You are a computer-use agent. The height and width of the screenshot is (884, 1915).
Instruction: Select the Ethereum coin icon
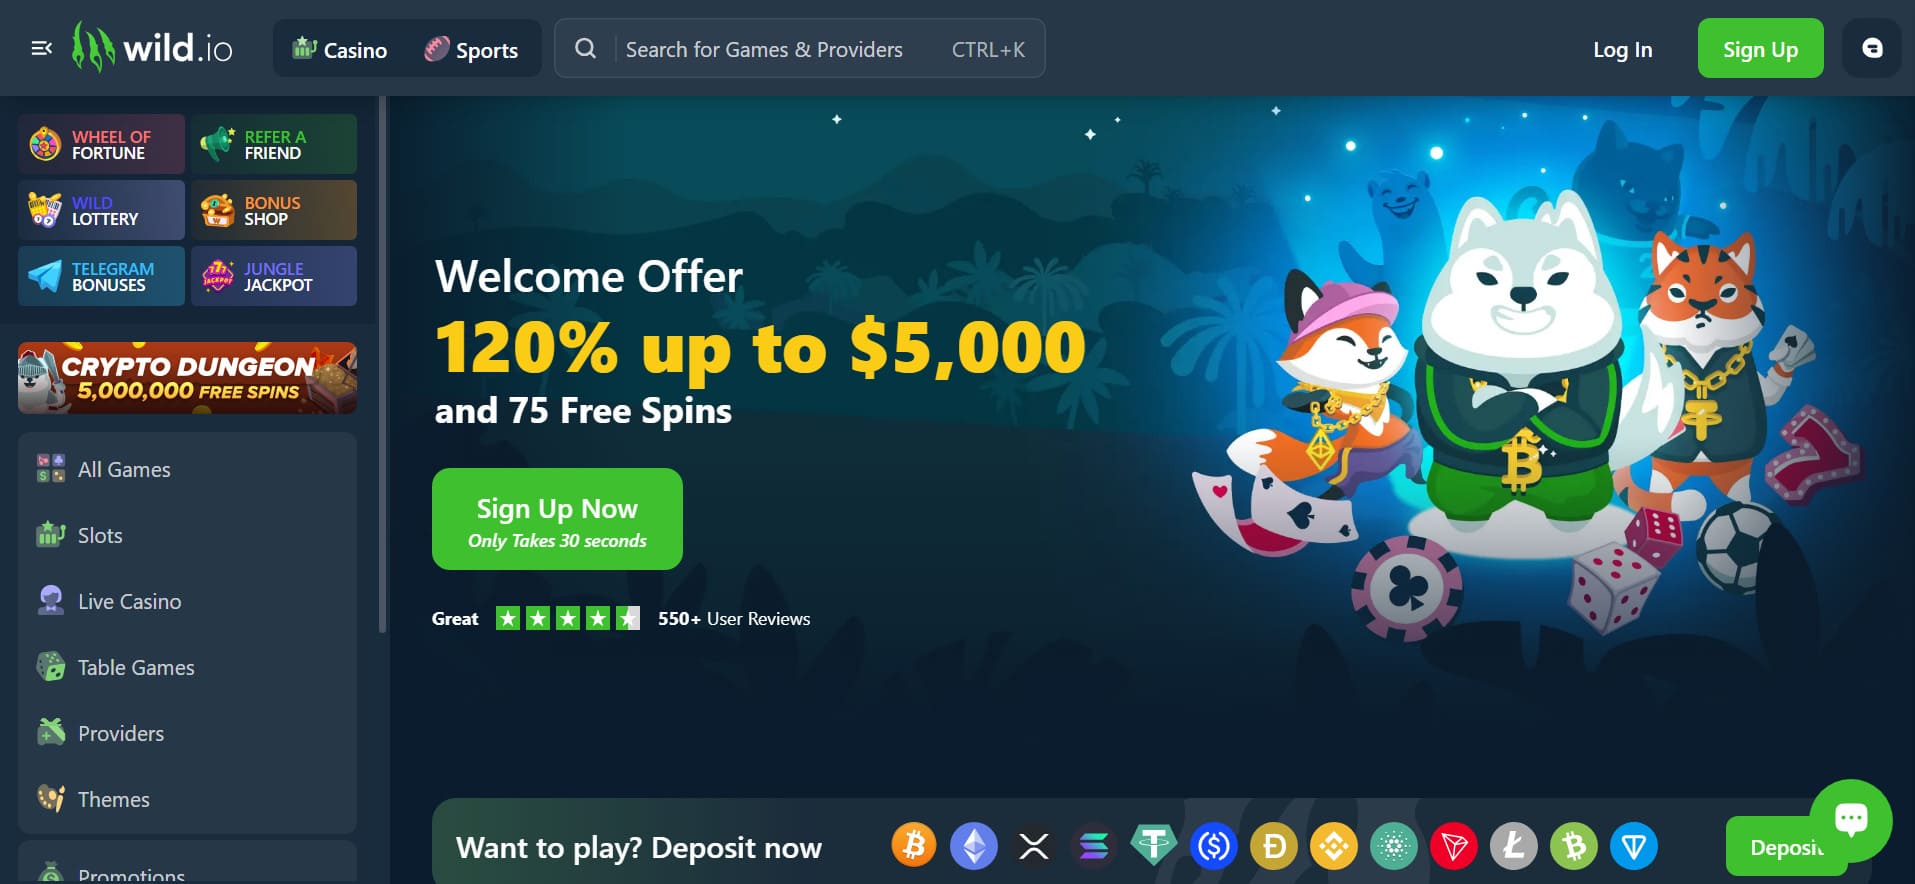click(973, 846)
